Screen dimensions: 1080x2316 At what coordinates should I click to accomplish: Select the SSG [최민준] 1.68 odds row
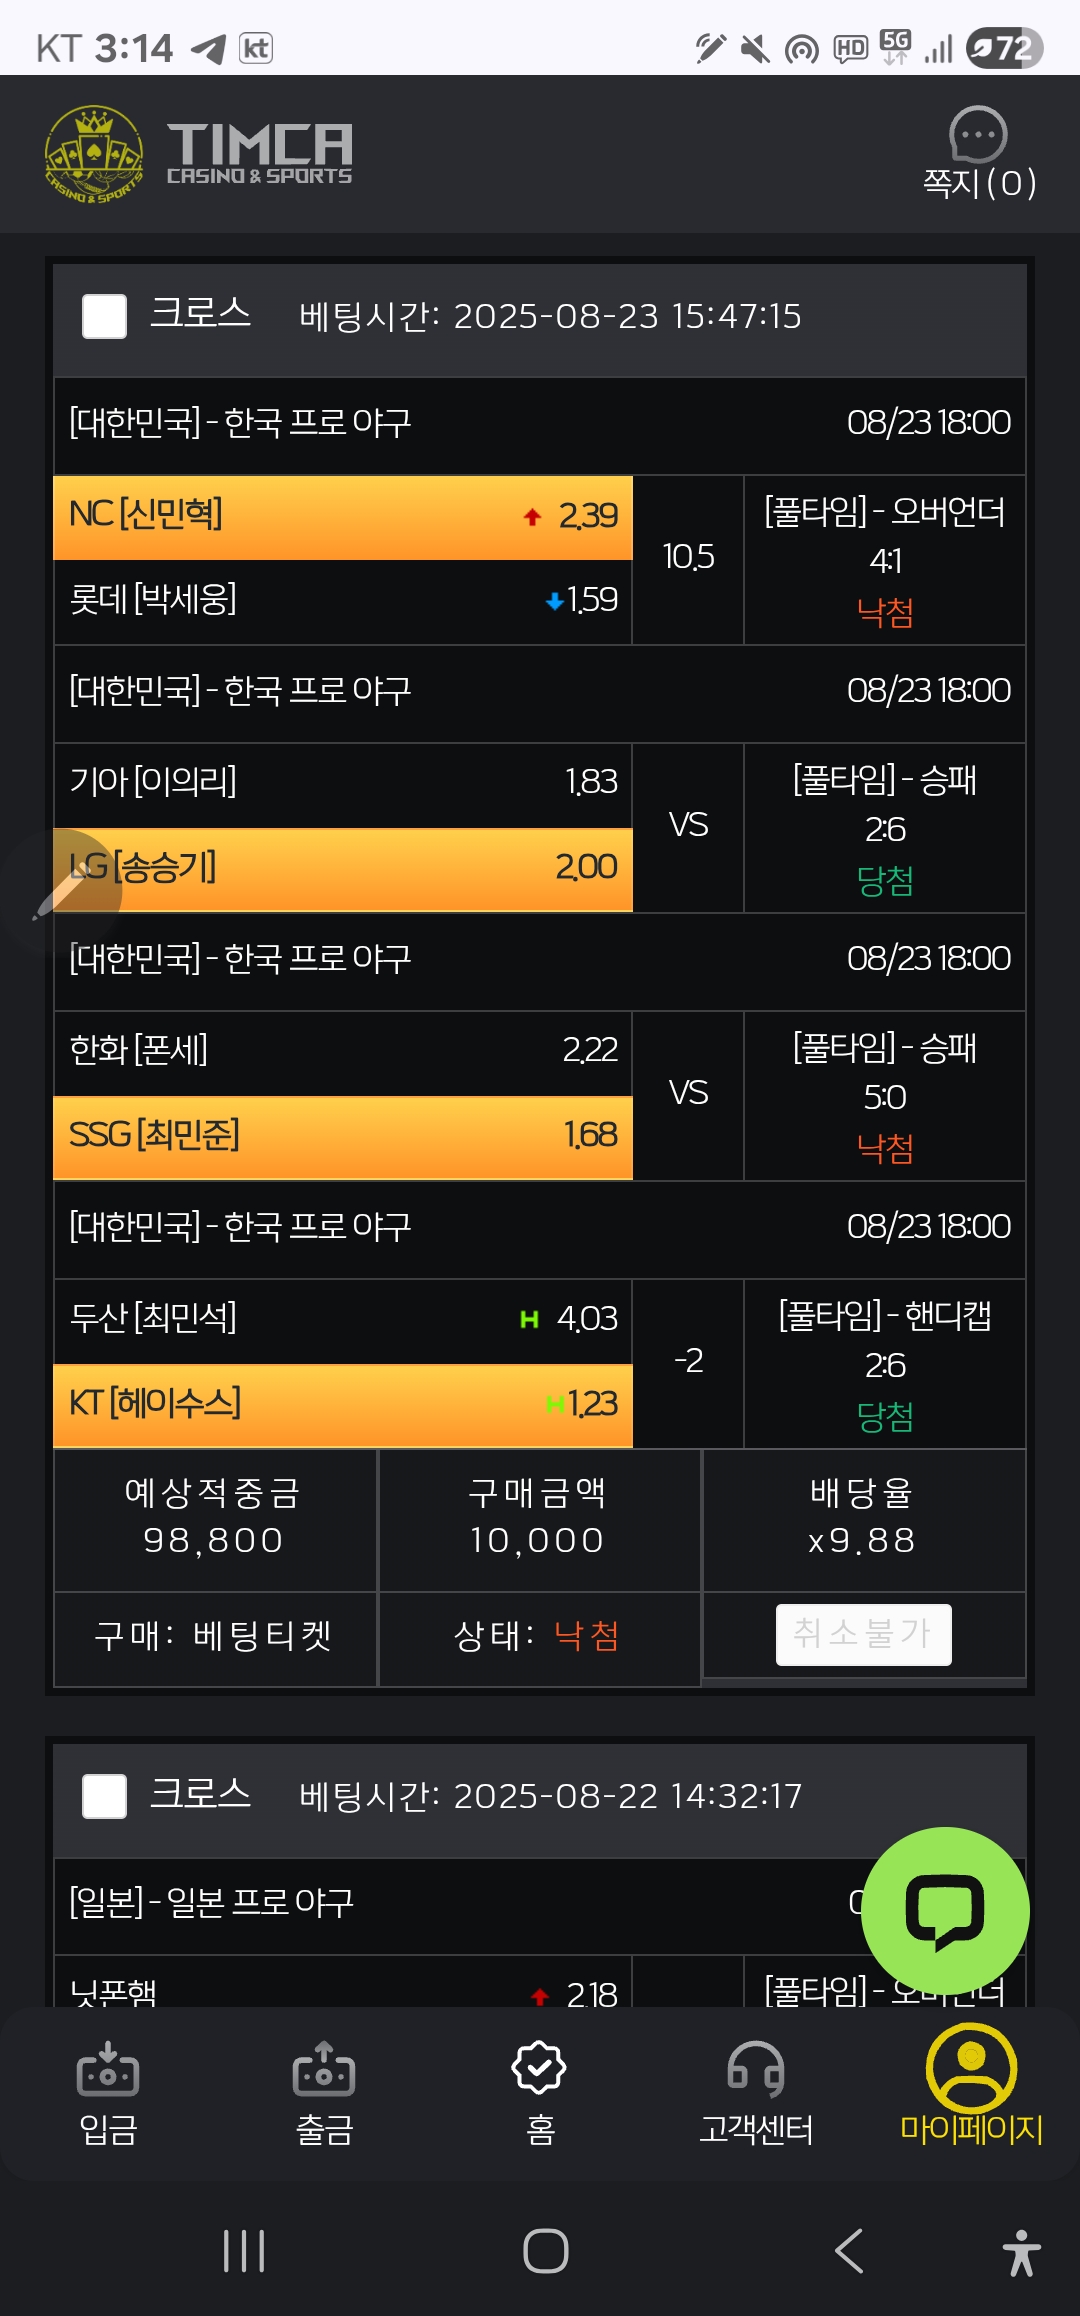343,1137
